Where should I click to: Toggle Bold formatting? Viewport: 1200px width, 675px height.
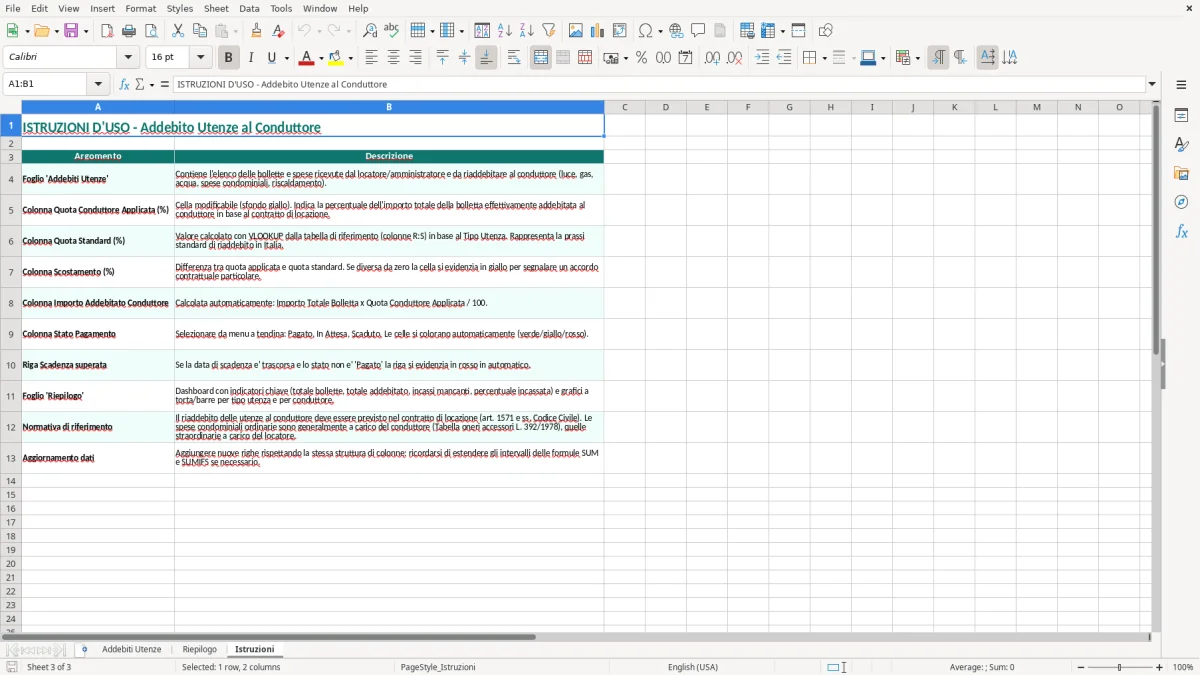tap(229, 58)
